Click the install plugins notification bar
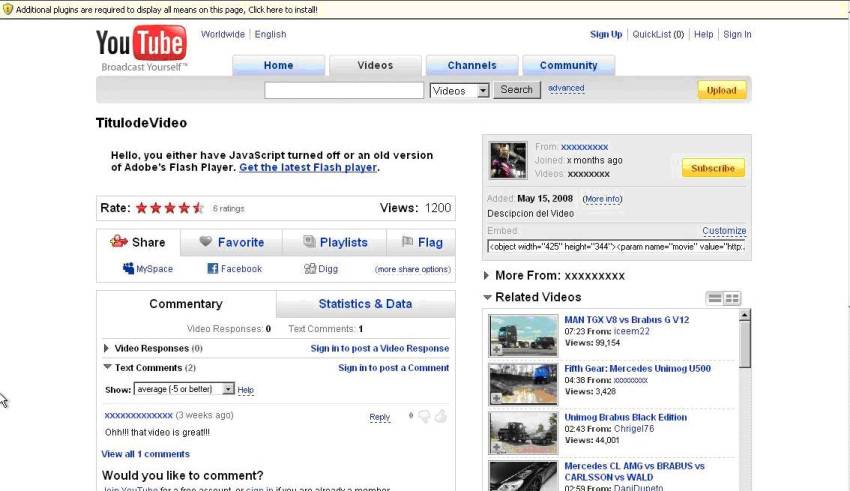Image resolution: width=850 pixels, height=491 pixels. pos(425,9)
